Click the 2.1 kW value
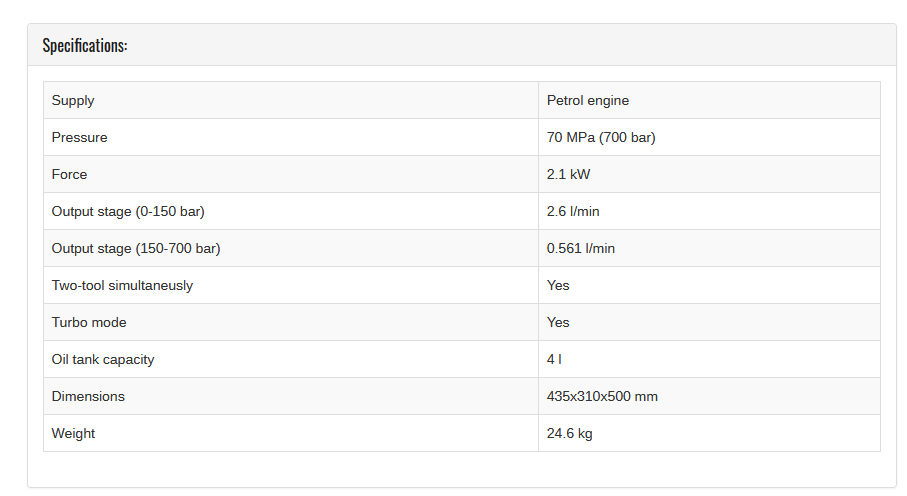This screenshot has height=496, width=907. (568, 175)
